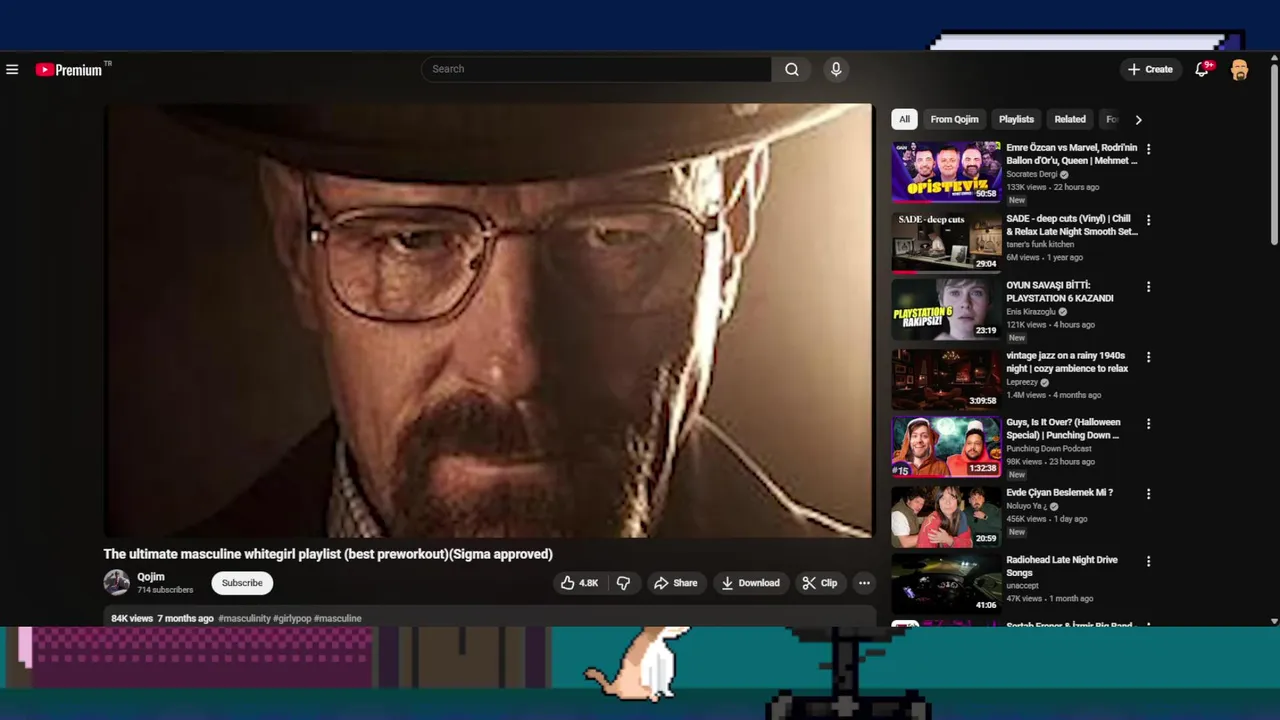Click the Download button

[750, 583]
